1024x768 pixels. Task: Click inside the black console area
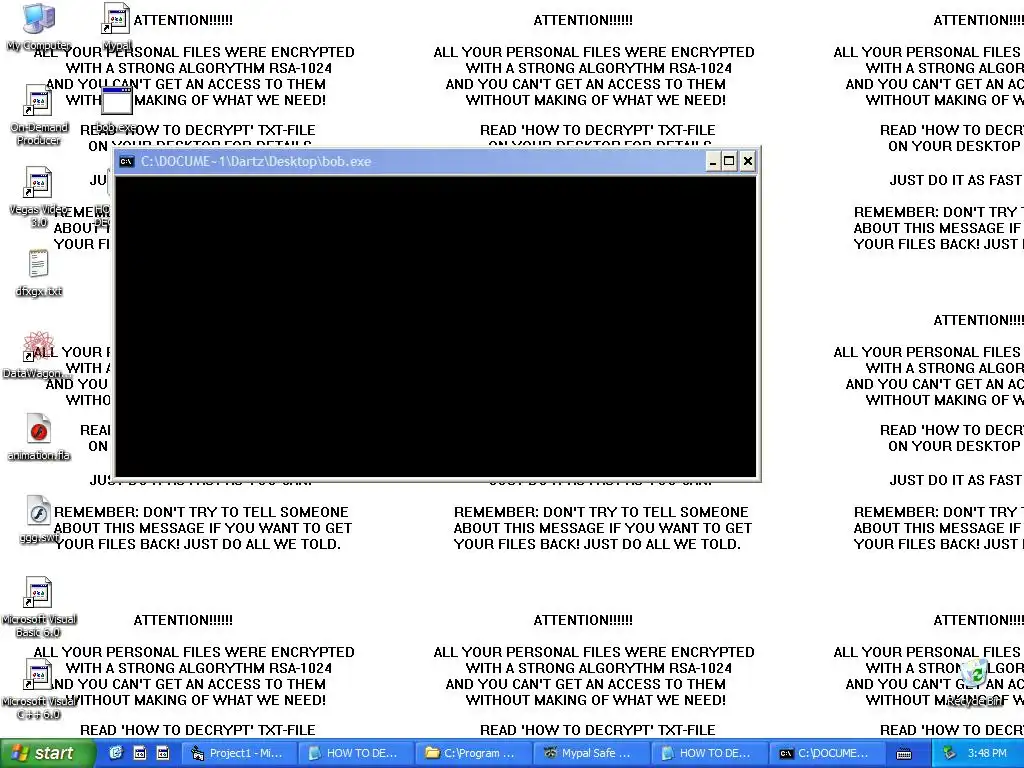tap(436, 326)
